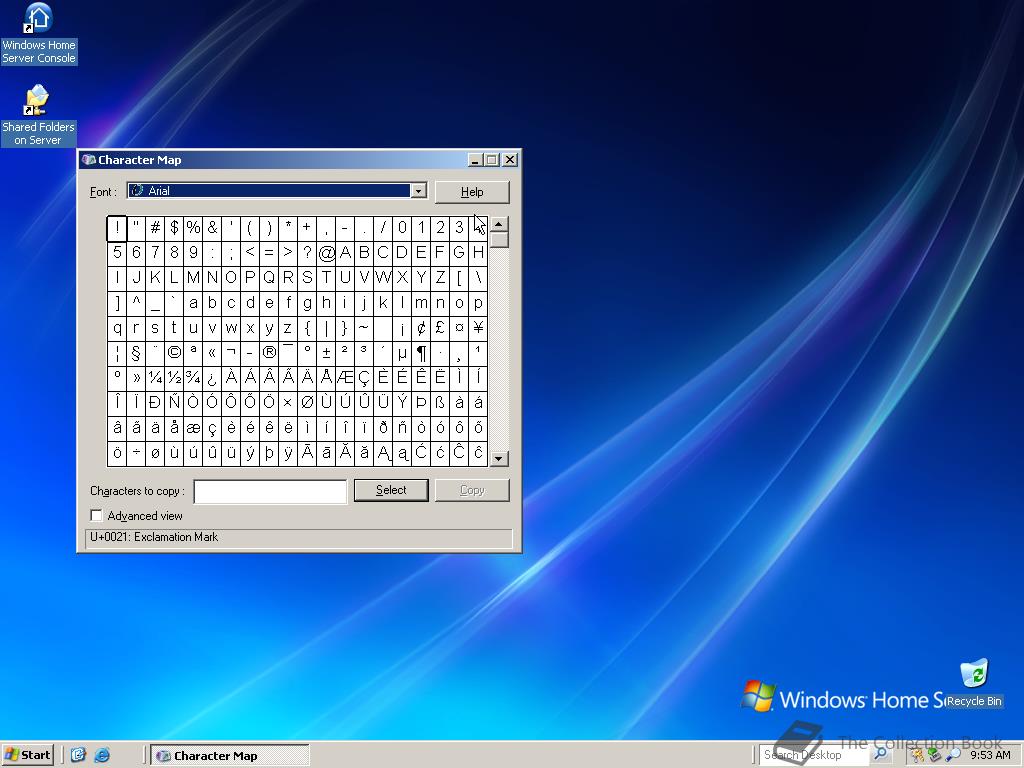This screenshot has width=1024, height=768.
Task: Click the Select button
Action: [391, 490]
